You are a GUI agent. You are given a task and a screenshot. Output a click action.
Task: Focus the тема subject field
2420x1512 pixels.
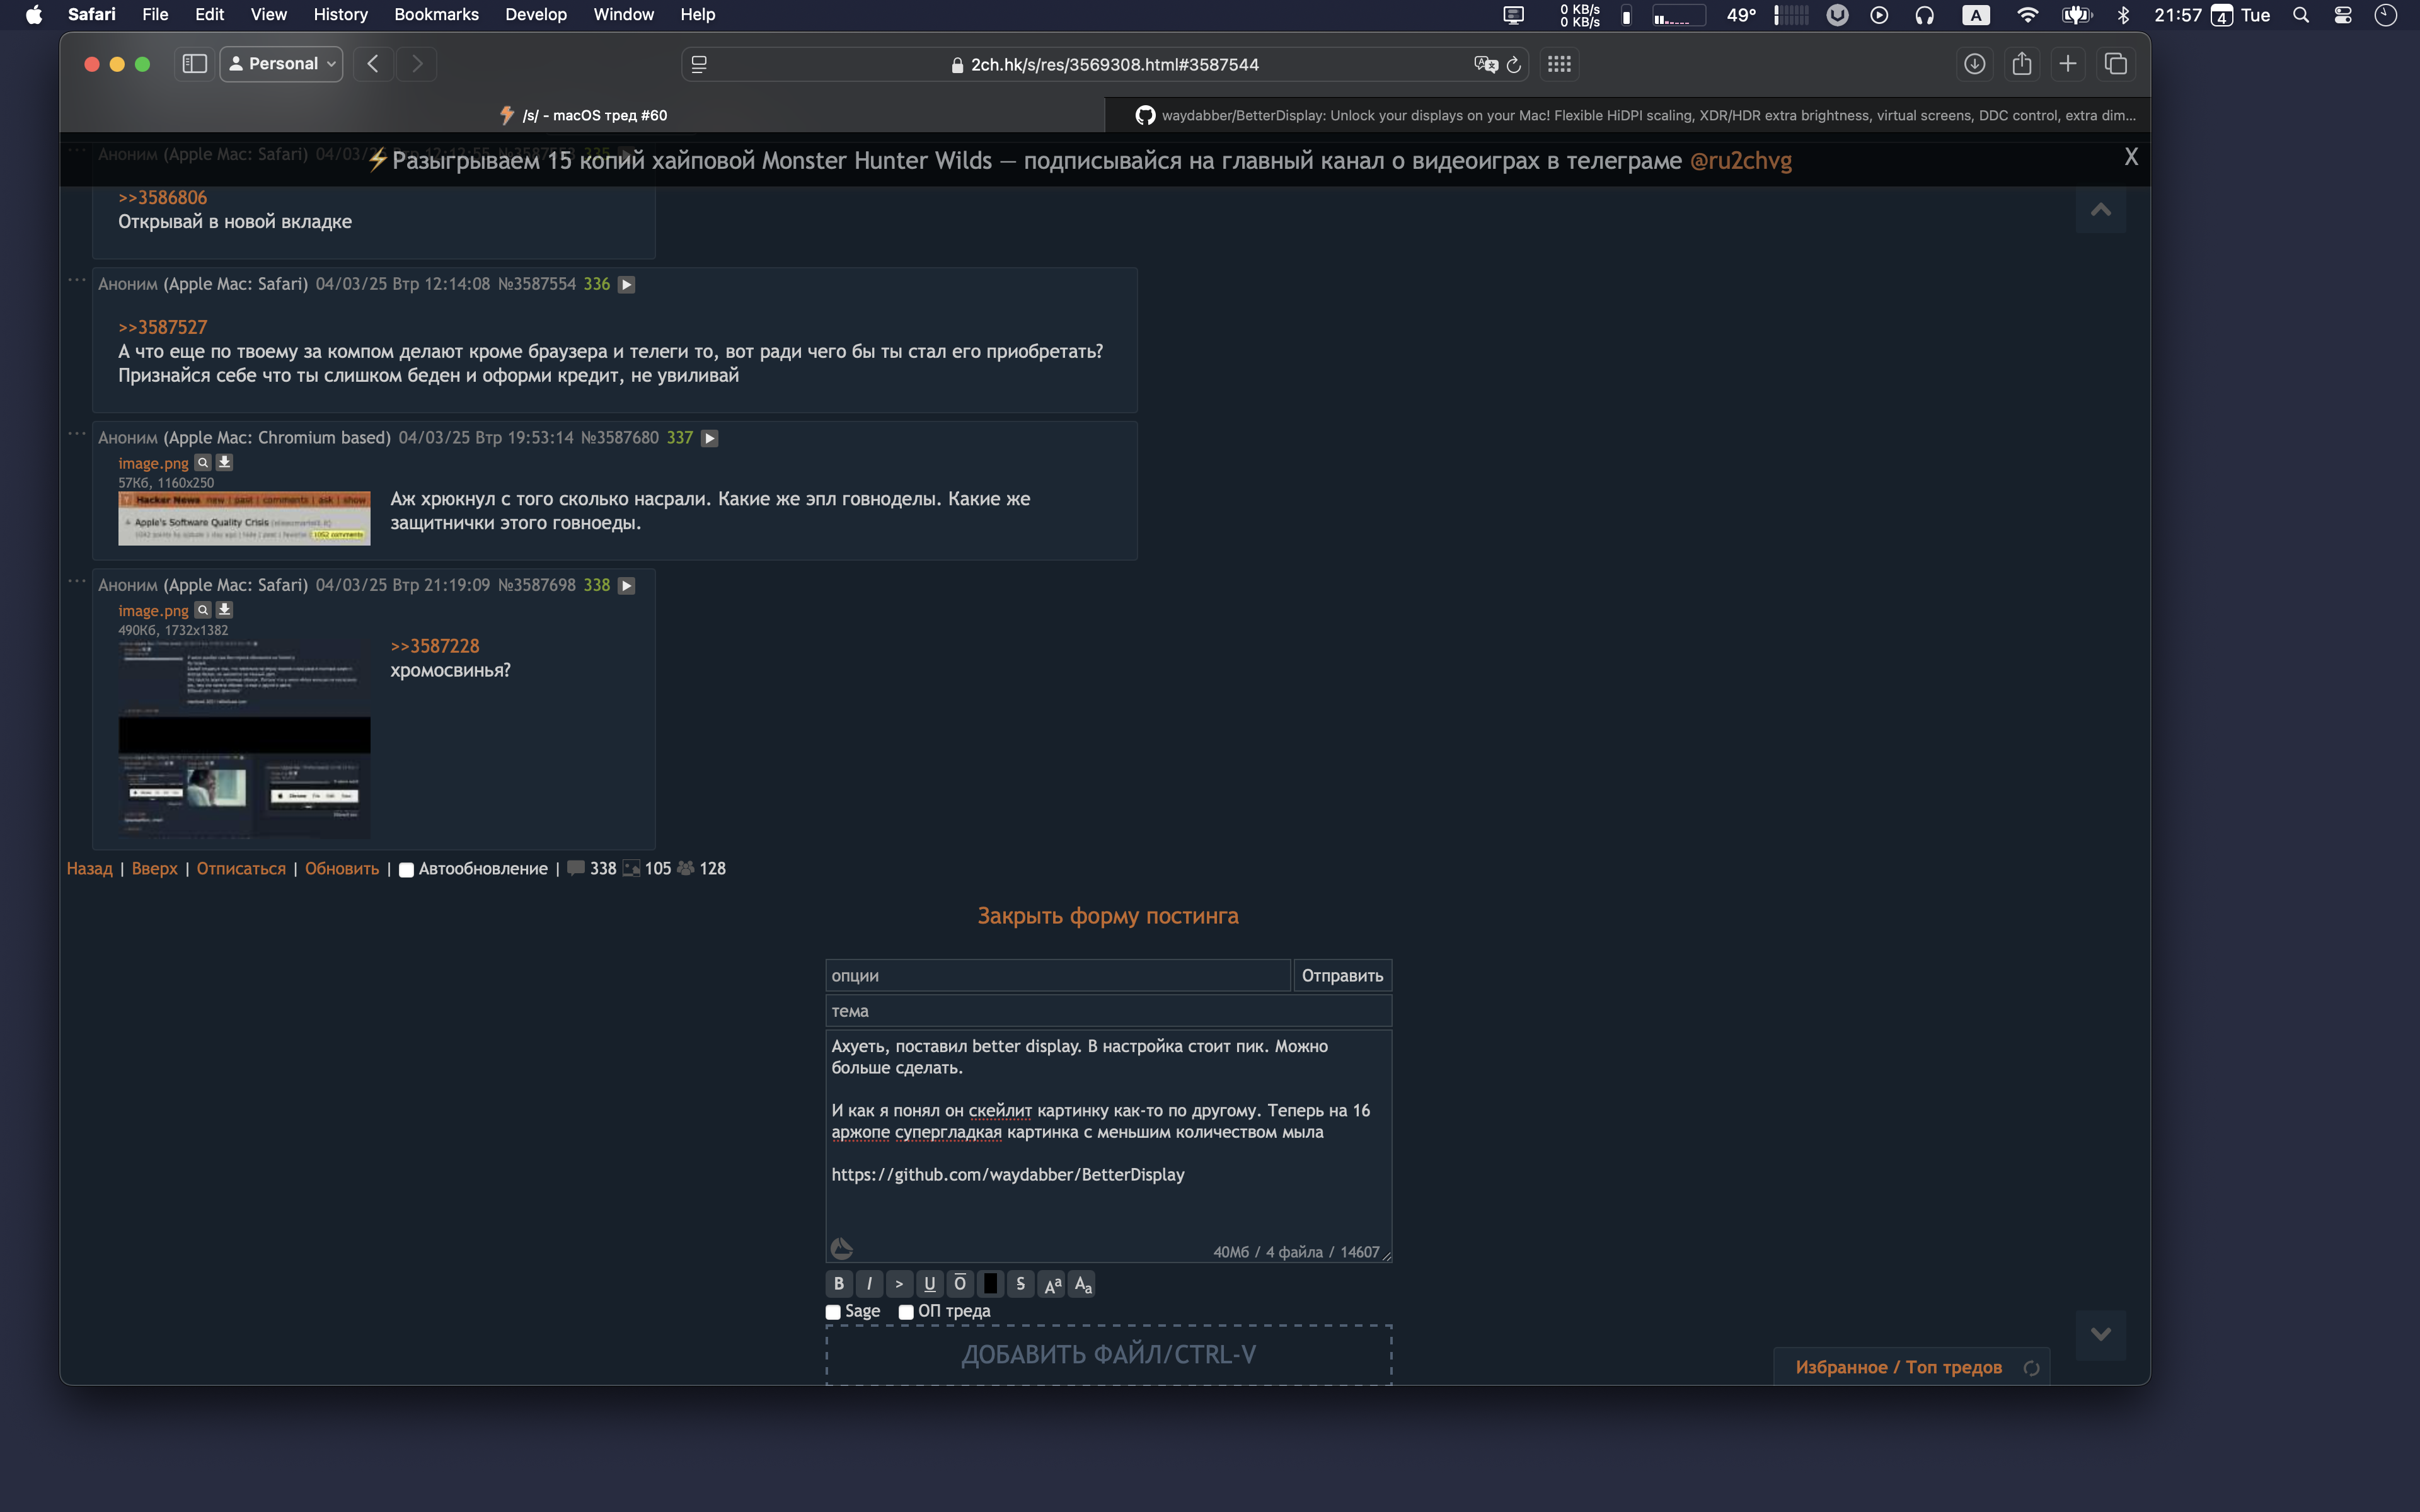point(1108,1011)
